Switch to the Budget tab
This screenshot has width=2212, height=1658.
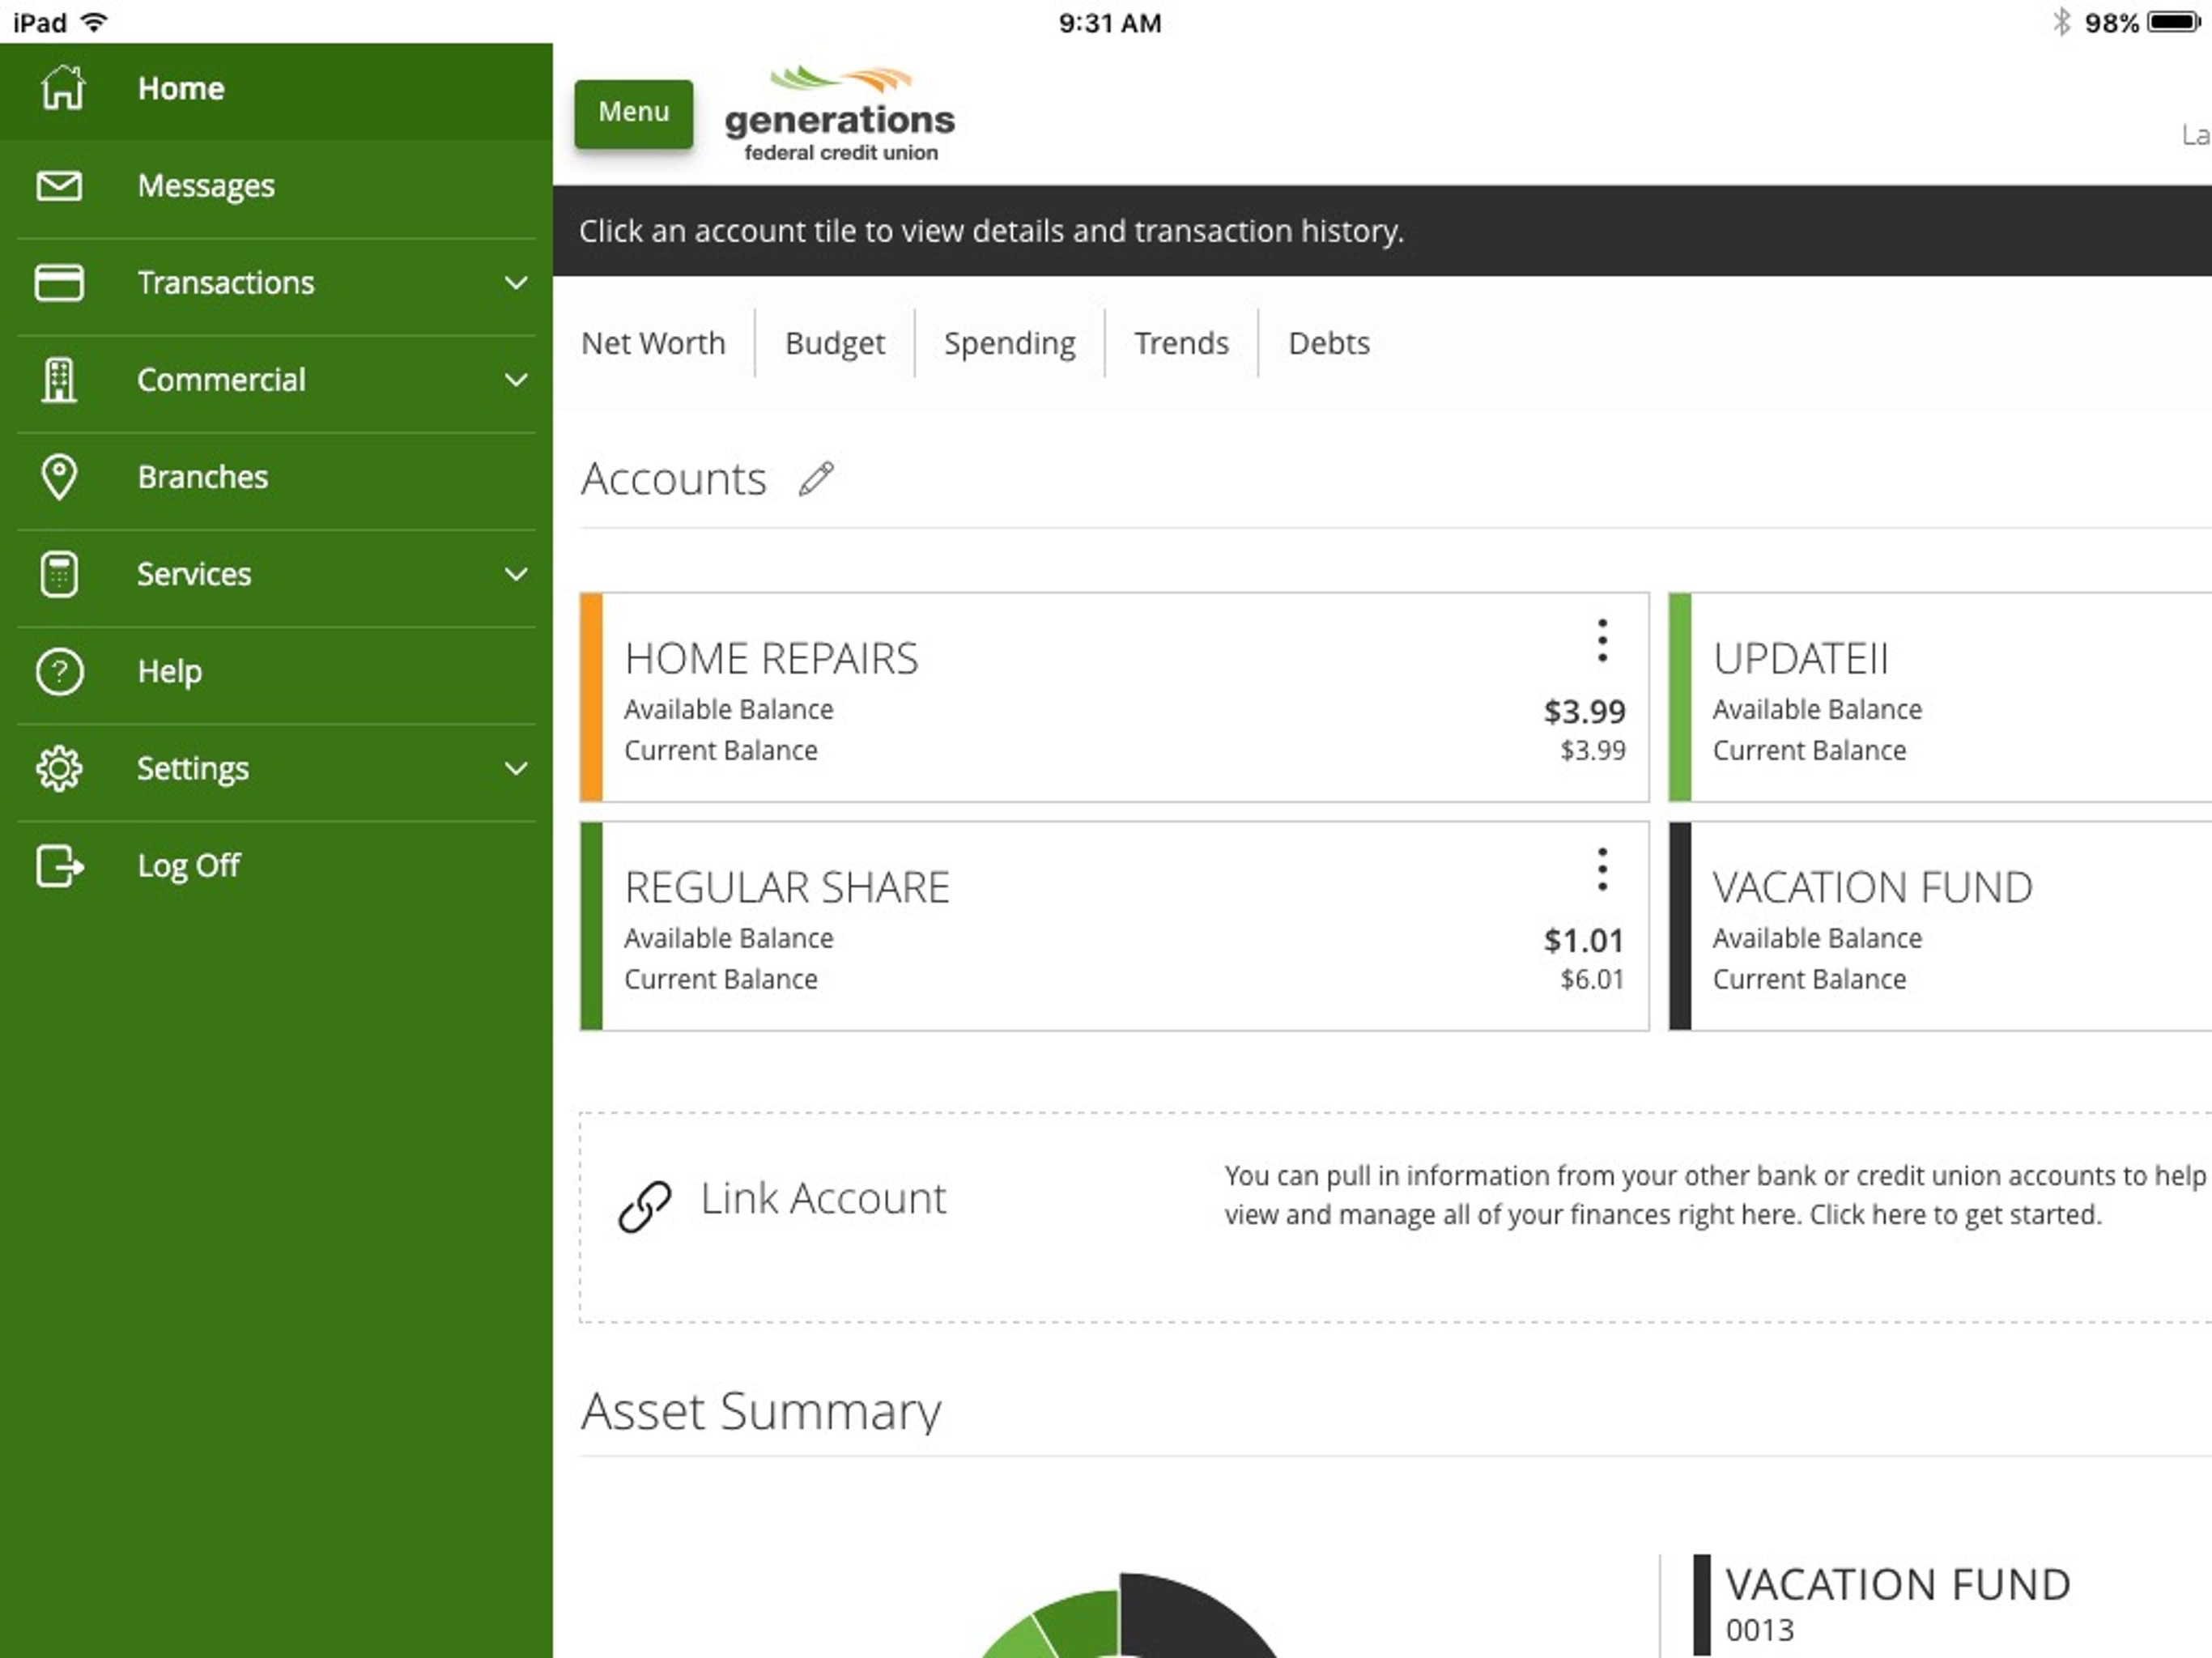(835, 343)
